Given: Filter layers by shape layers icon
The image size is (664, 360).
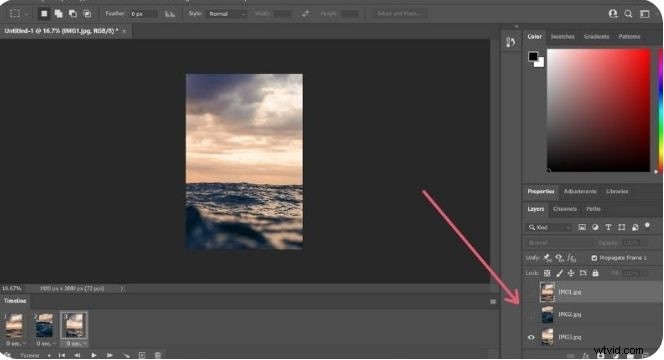Looking at the screenshot, I should click(622, 227).
